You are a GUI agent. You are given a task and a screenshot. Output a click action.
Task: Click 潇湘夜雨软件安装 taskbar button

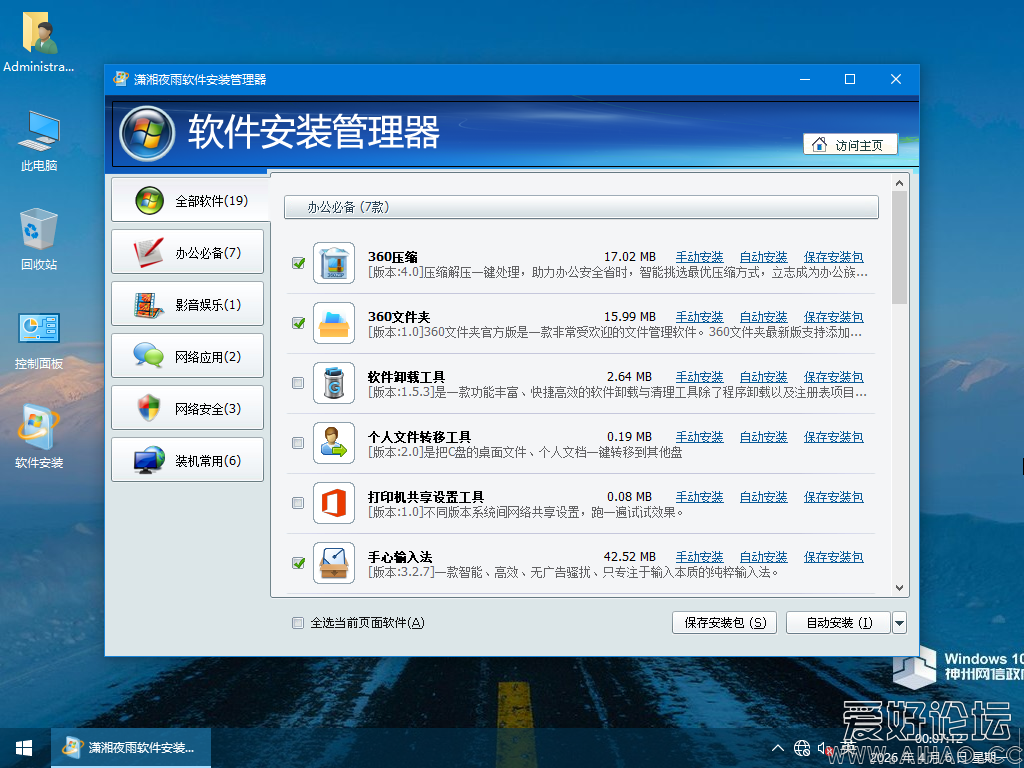coord(131,748)
